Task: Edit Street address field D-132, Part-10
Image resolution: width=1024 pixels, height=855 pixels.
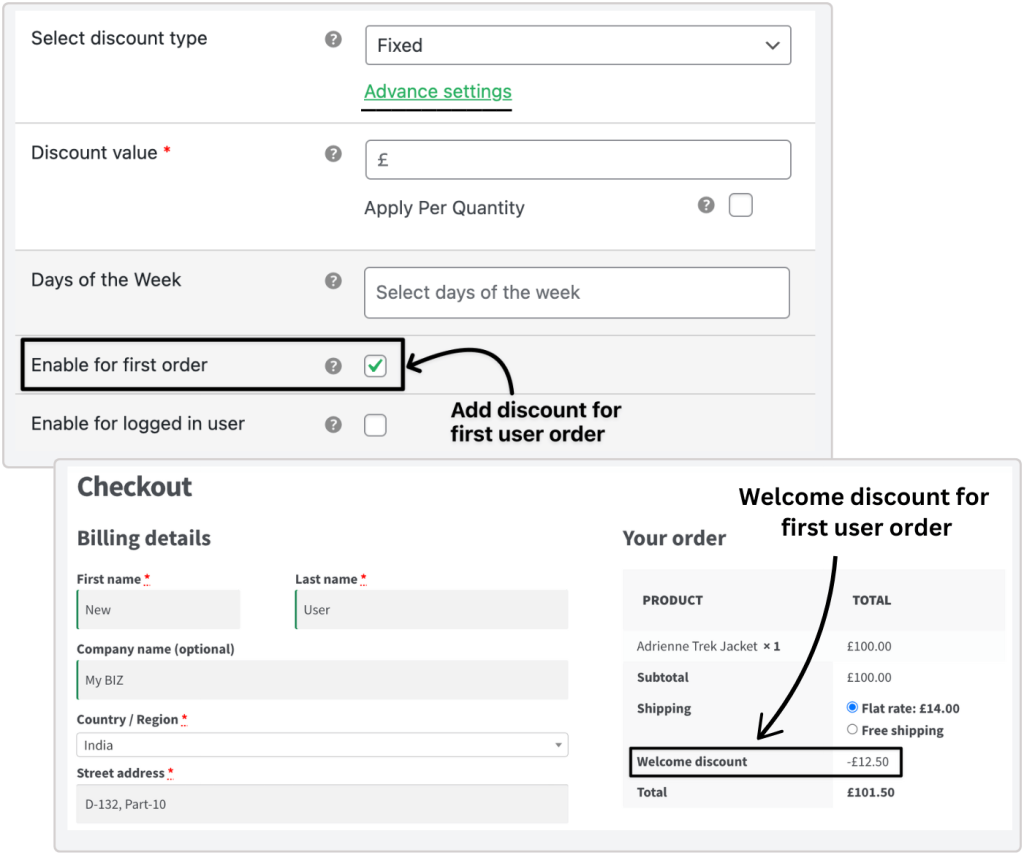Action: (x=323, y=804)
